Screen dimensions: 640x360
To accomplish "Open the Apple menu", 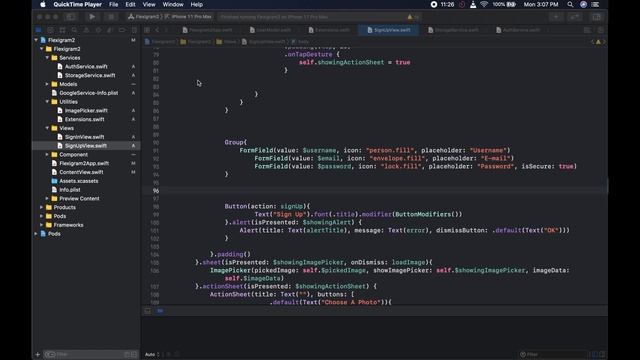I will tap(43, 4).
